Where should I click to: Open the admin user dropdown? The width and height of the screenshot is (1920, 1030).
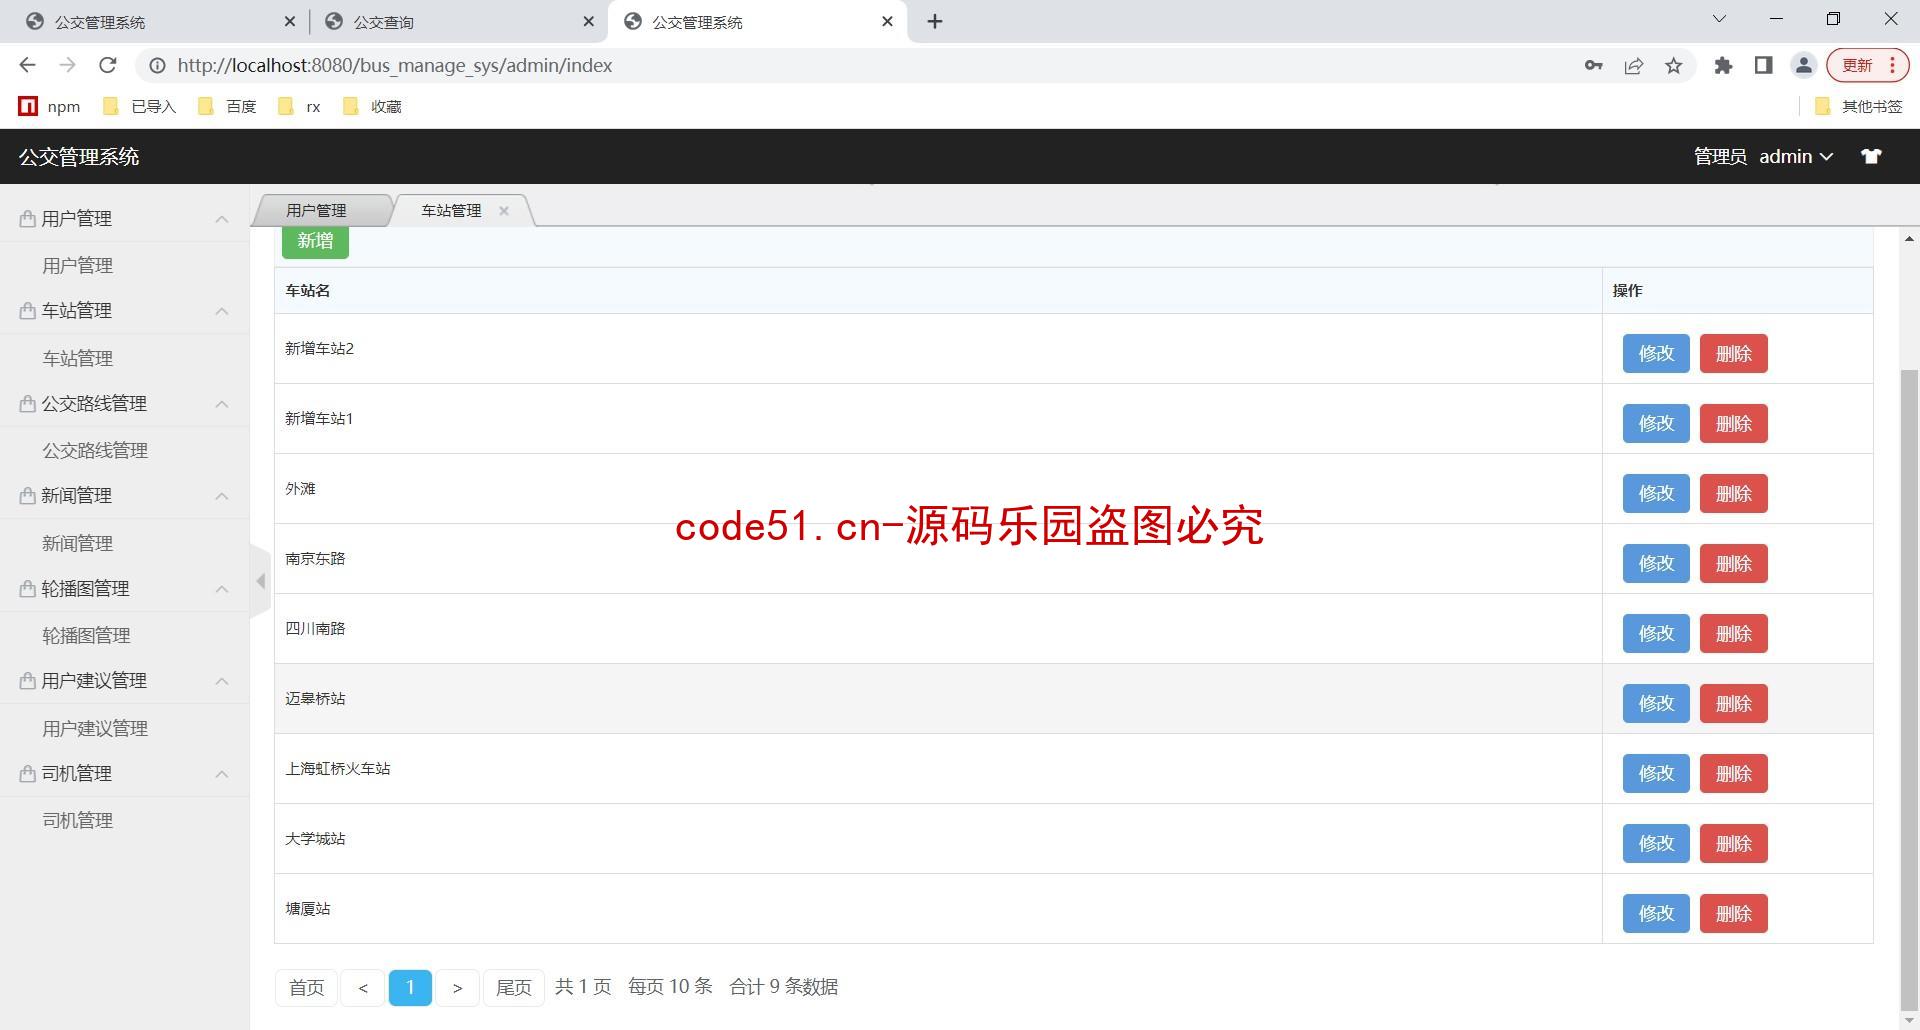[x=1796, y=156]
